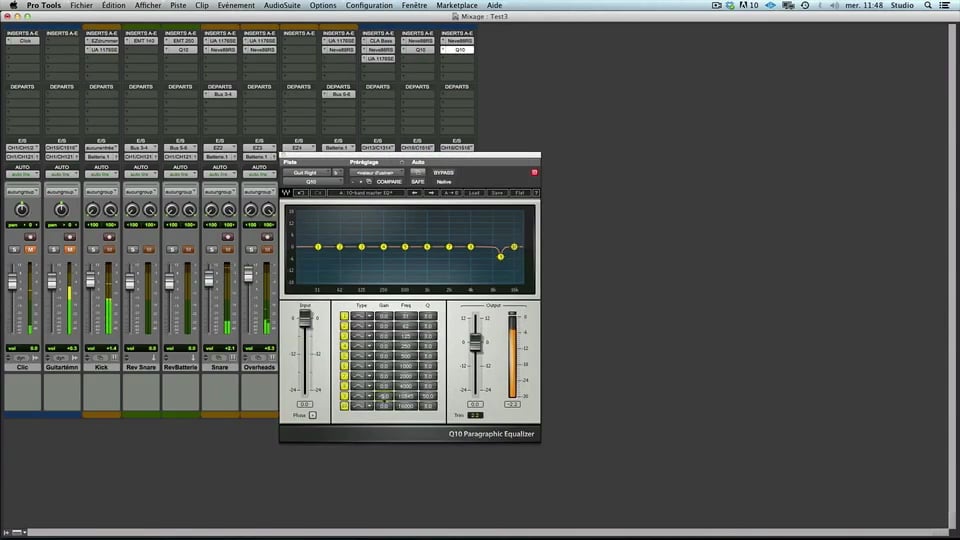960x540 pixels.
Task: Open Notification Center in menu bar
Action: (945, 5)
